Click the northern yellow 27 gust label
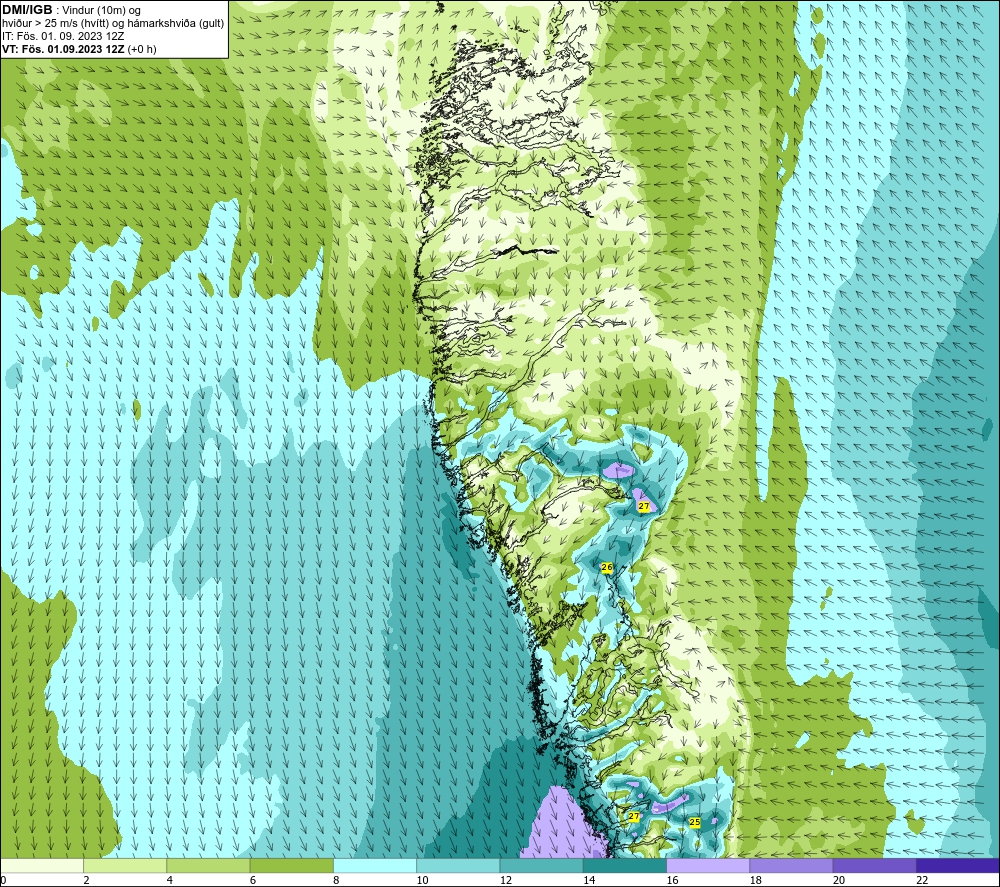The width and height of the screenshot is (1000, 887). pos(643,506)
